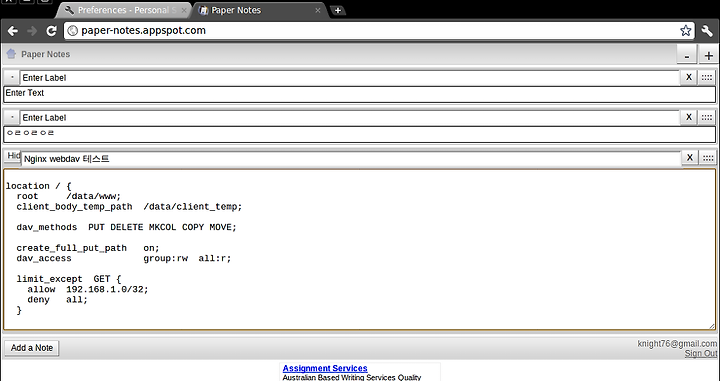The image size is (720, 381).
Task: Click the second note's Korean text area
Action: coord(360,134)
